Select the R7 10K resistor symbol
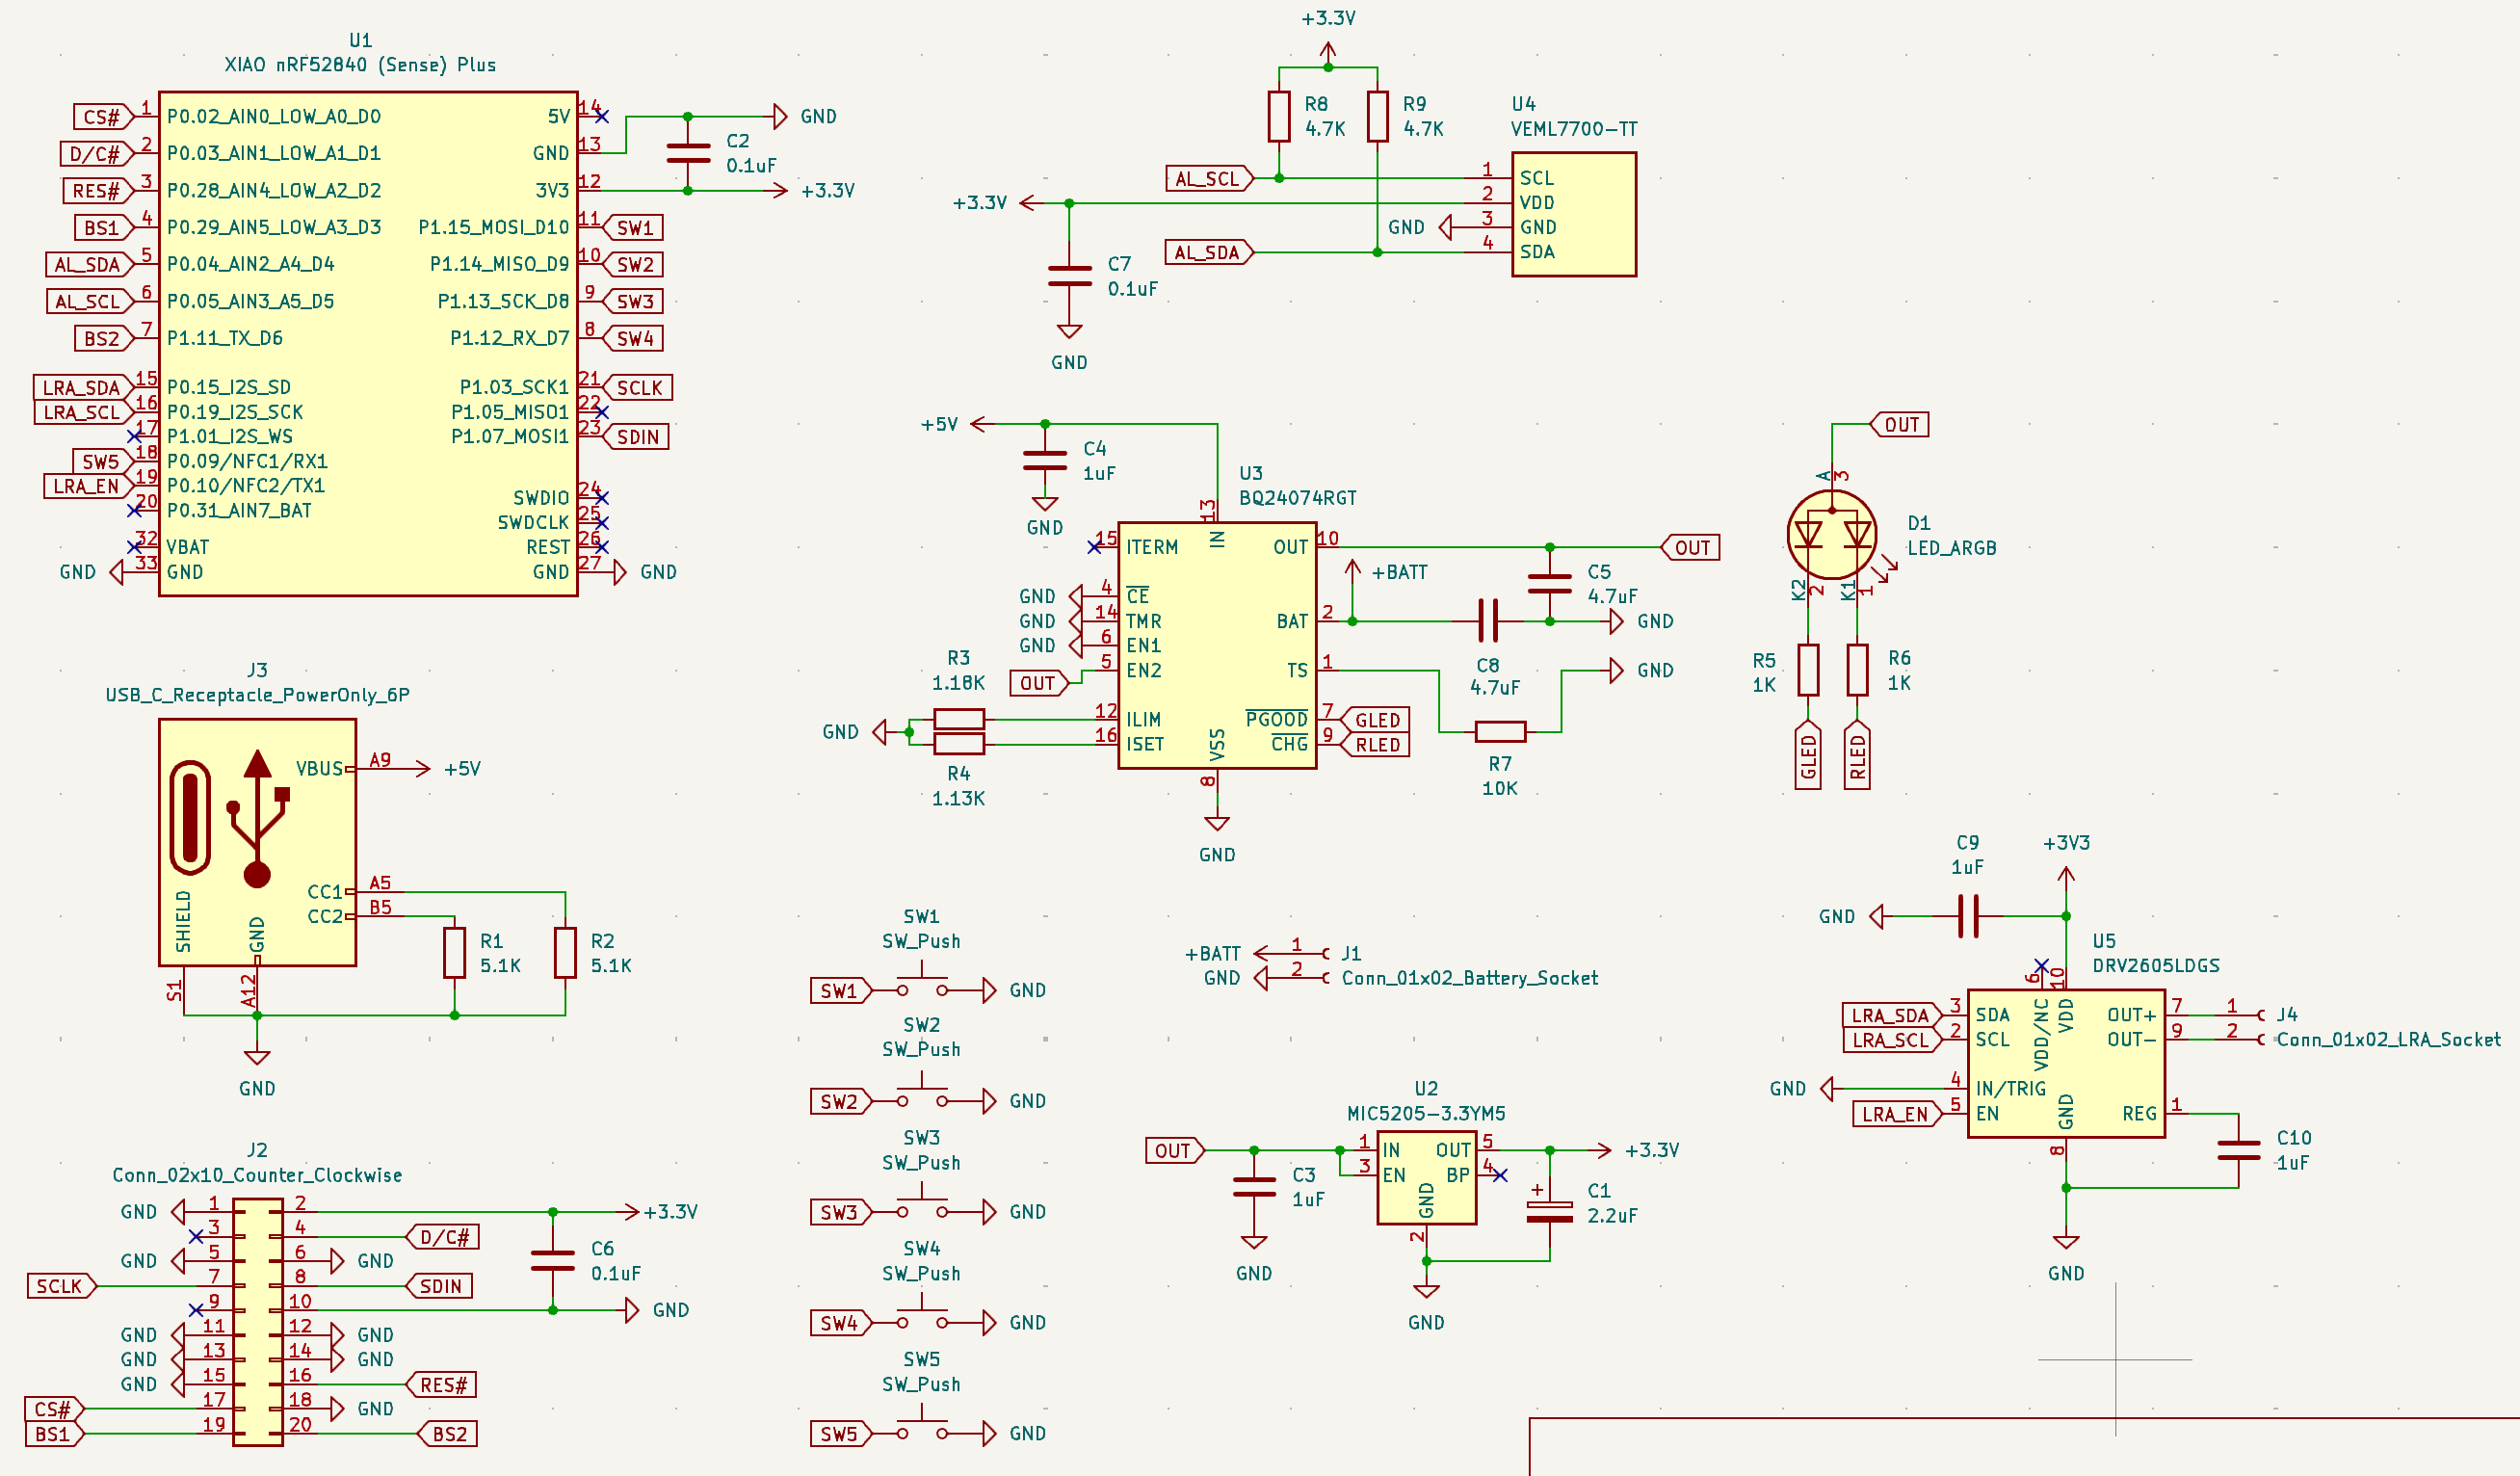The width and height of the screenshot is (2520, 1476). 1500,732
